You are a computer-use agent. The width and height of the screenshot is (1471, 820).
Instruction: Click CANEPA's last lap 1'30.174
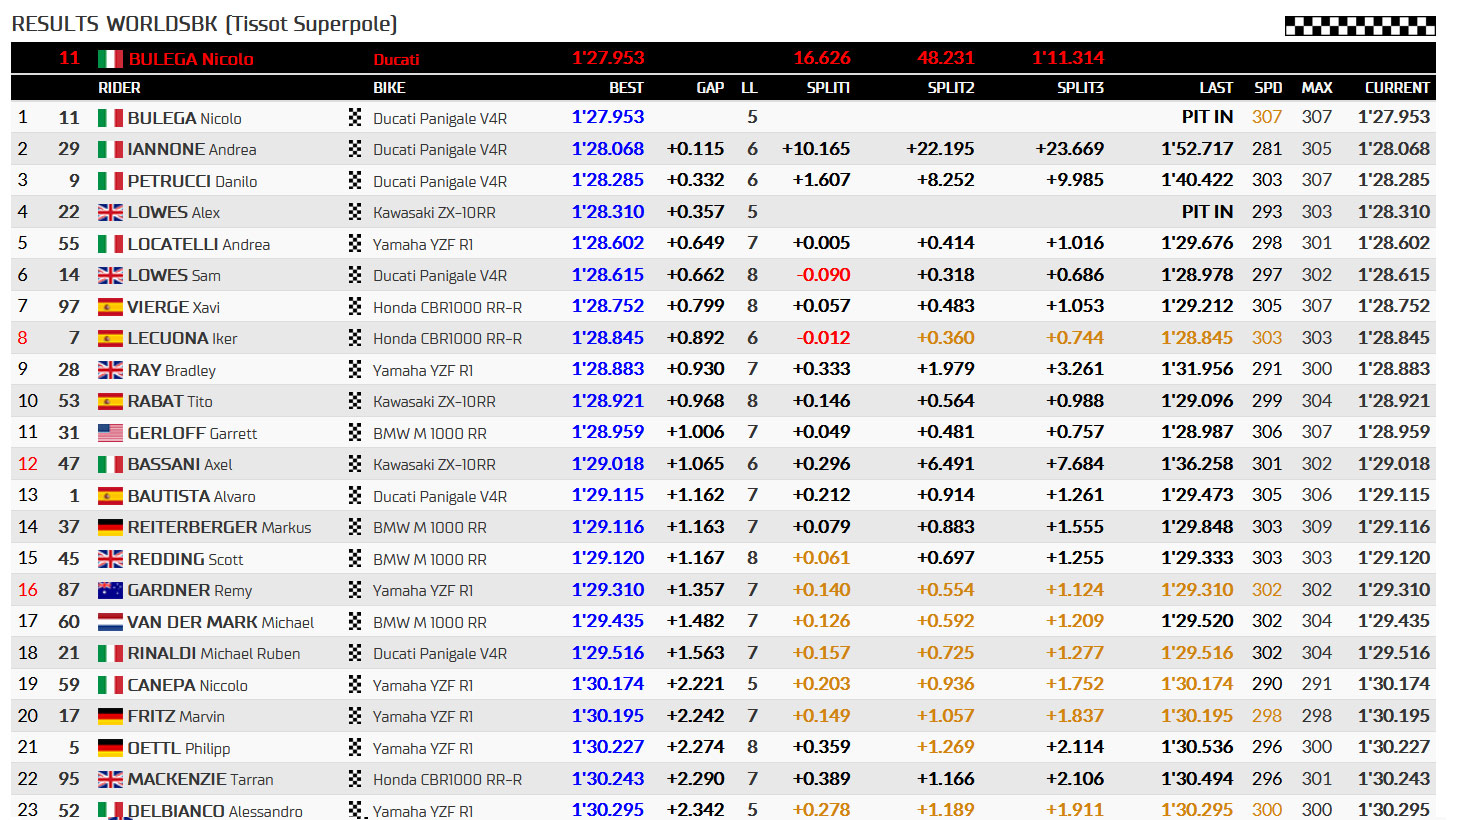1197,684
